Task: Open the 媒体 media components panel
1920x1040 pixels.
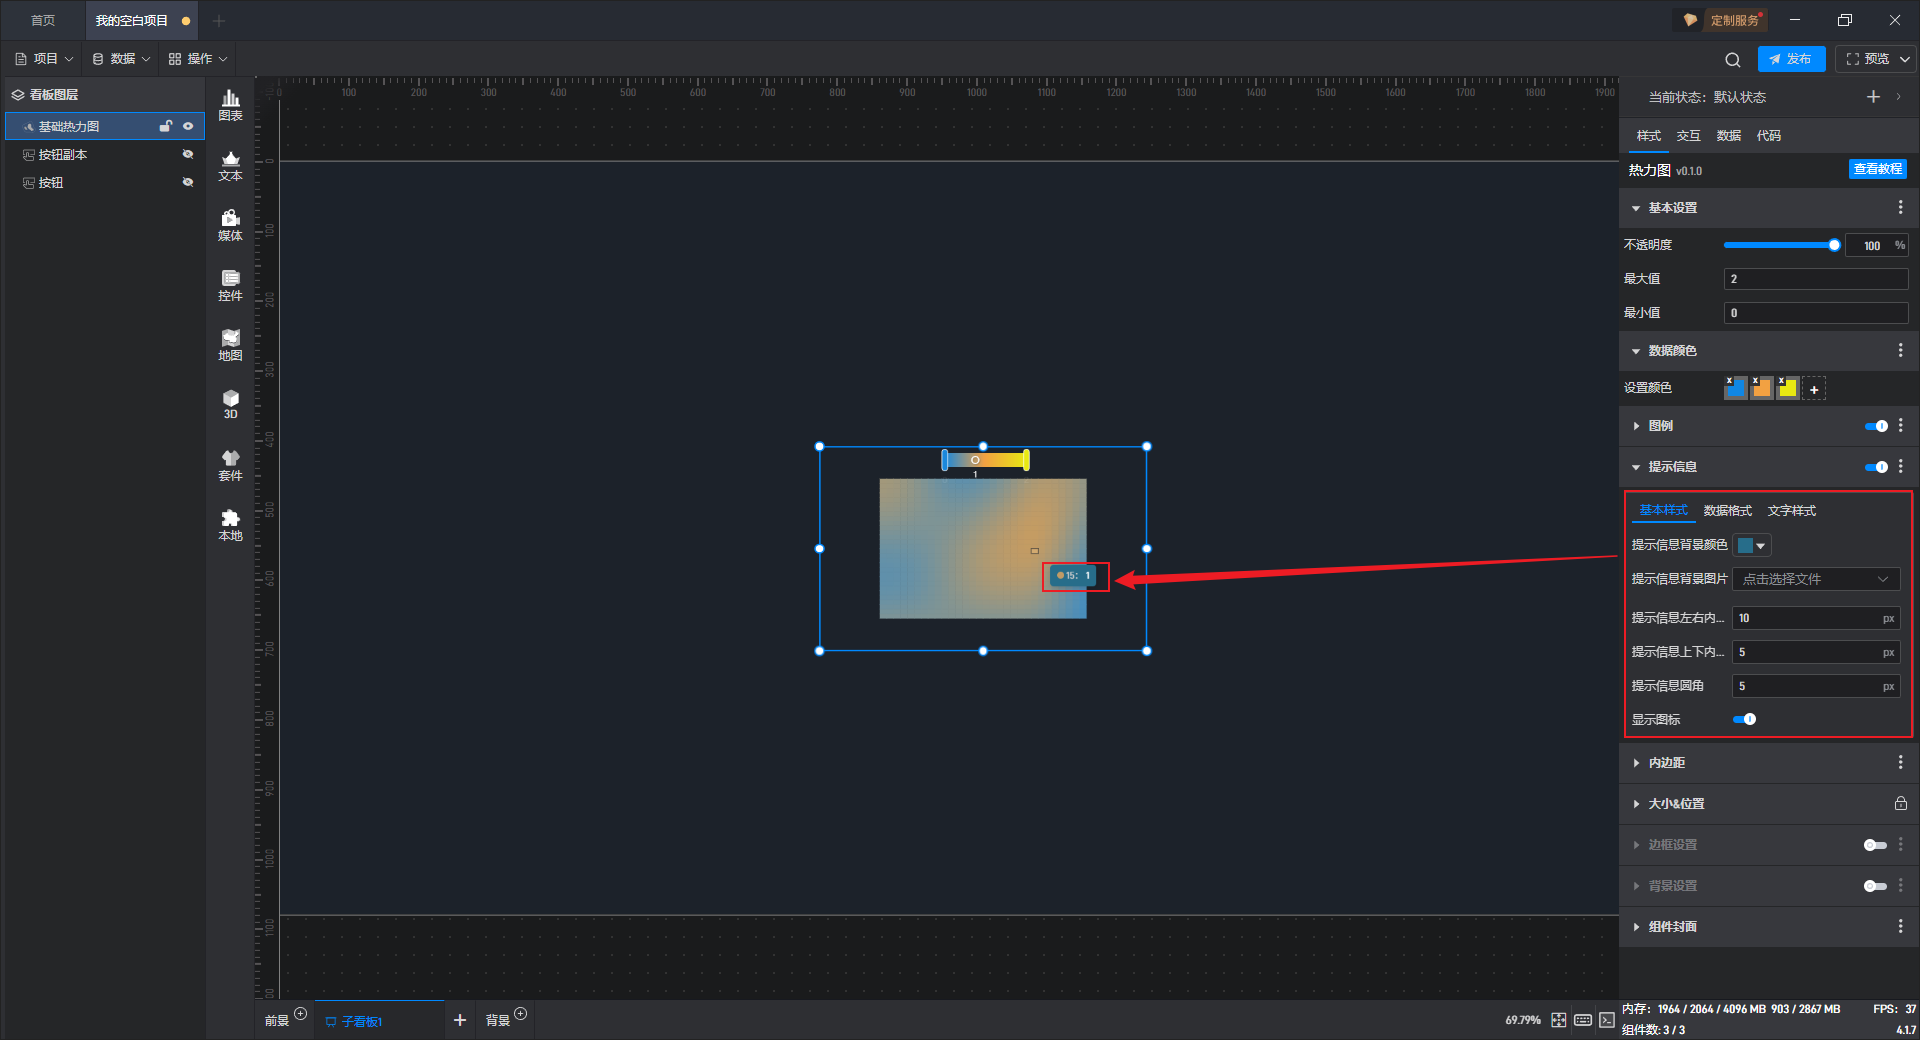Action: coord(230,225)
